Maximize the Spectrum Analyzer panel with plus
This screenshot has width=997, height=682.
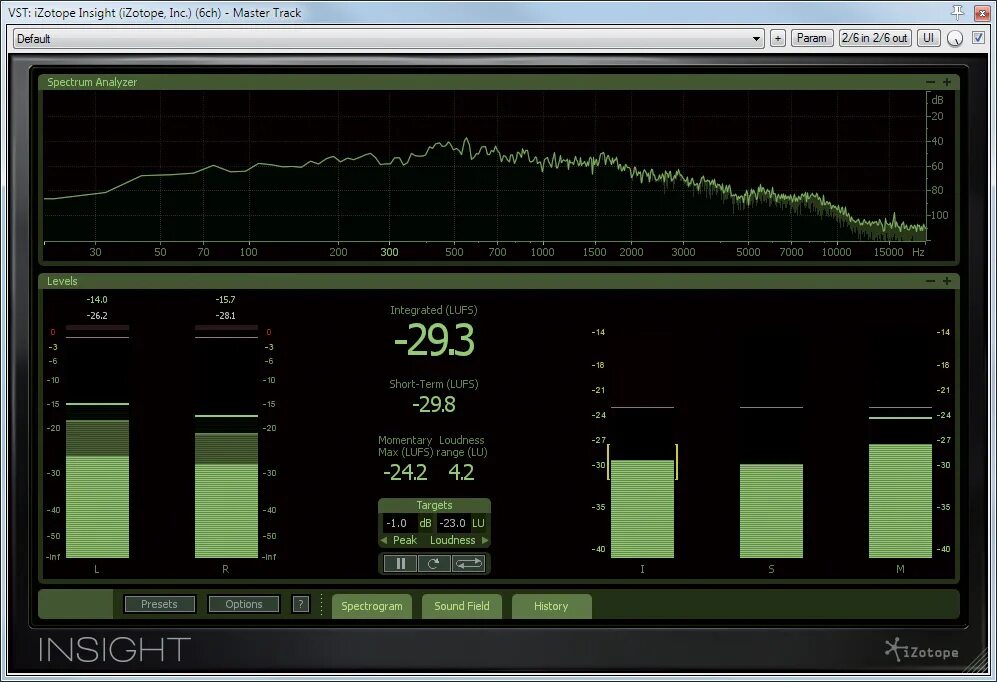947,82
